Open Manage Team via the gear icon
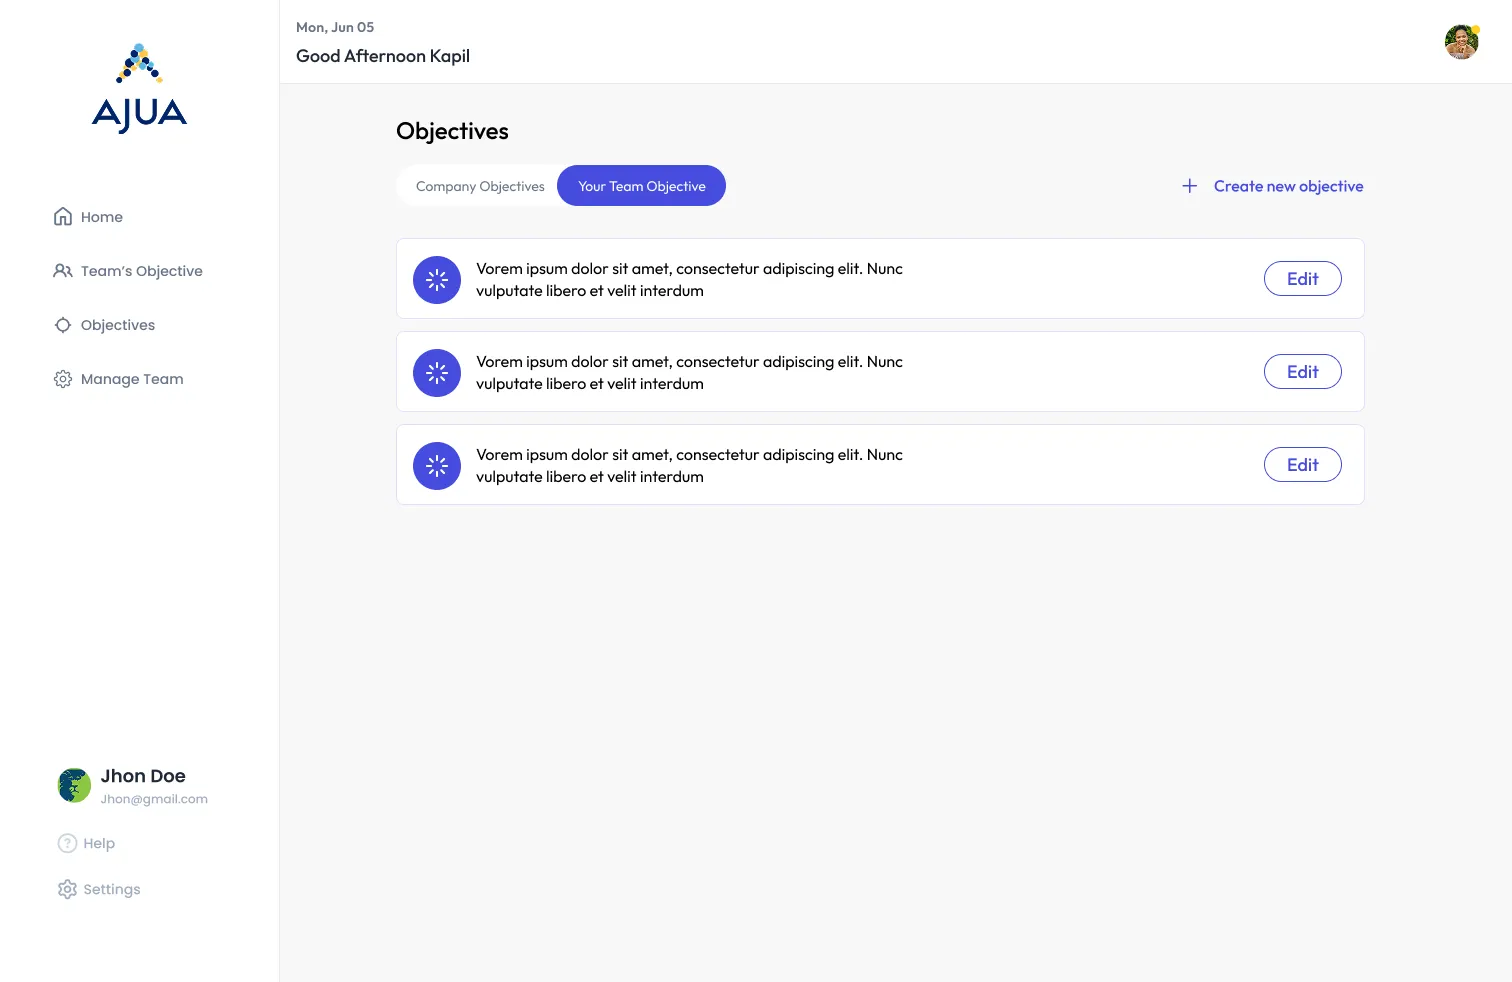The width and height of the screenshot is (1512, 982). 62,378
